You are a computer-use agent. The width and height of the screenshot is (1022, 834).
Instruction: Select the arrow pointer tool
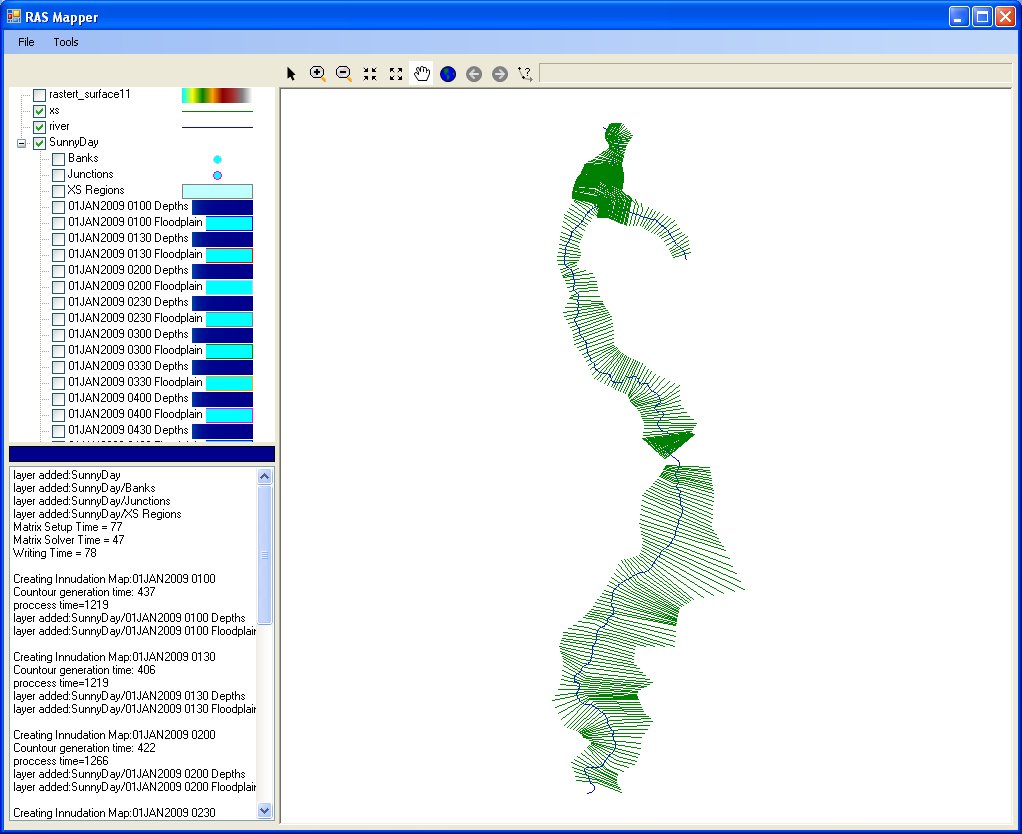coord(291,74)
